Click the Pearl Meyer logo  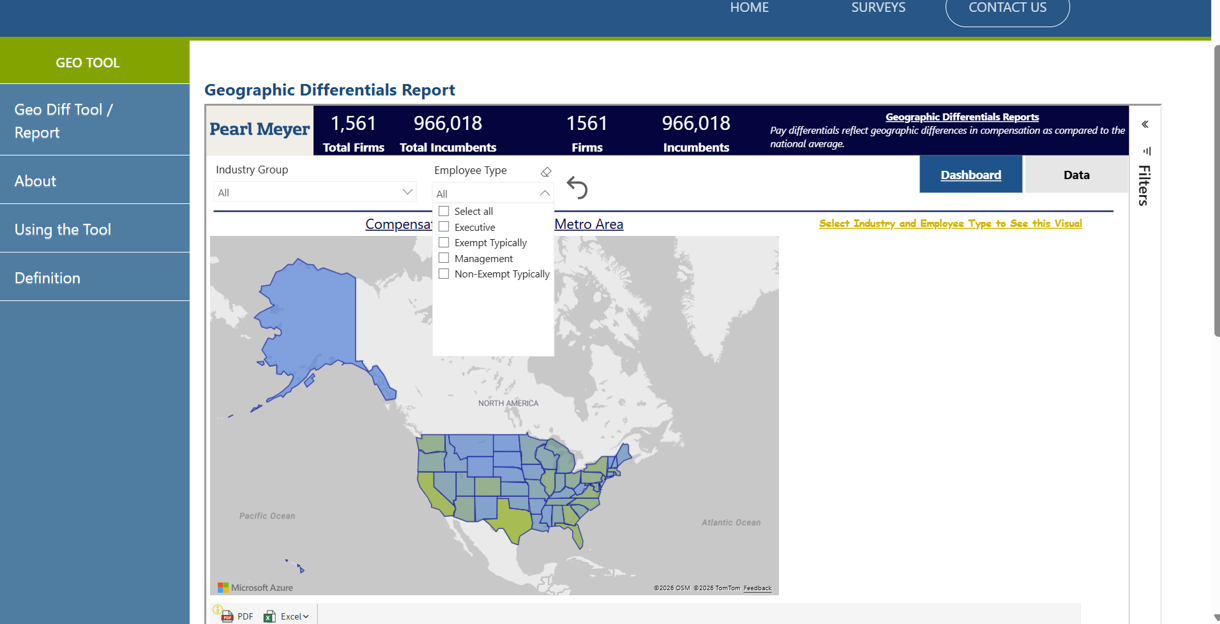point(260,130)
